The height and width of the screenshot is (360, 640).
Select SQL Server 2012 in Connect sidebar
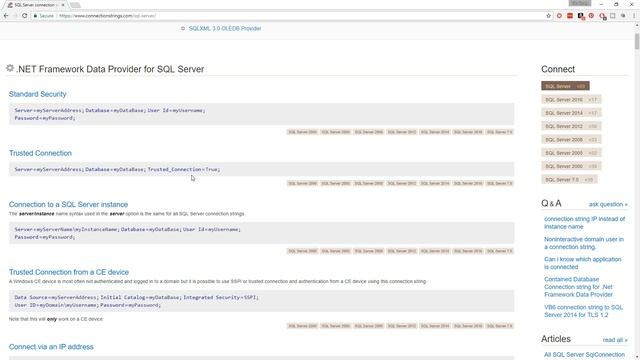click(571, 126)
